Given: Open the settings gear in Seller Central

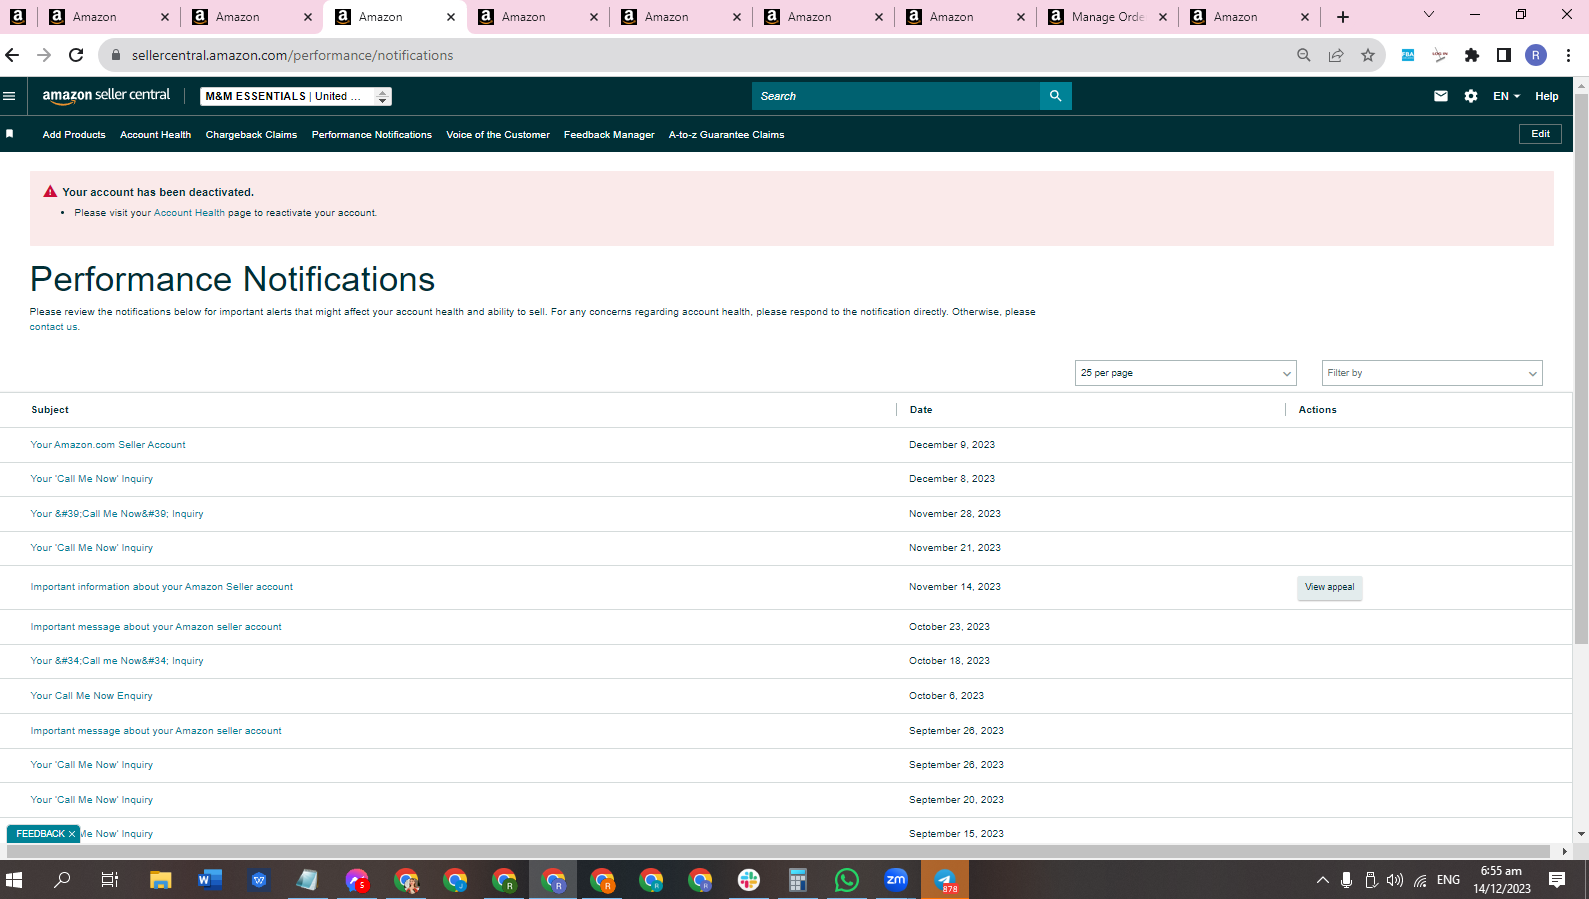Looking at the screenshot, I should [1471, 96].
